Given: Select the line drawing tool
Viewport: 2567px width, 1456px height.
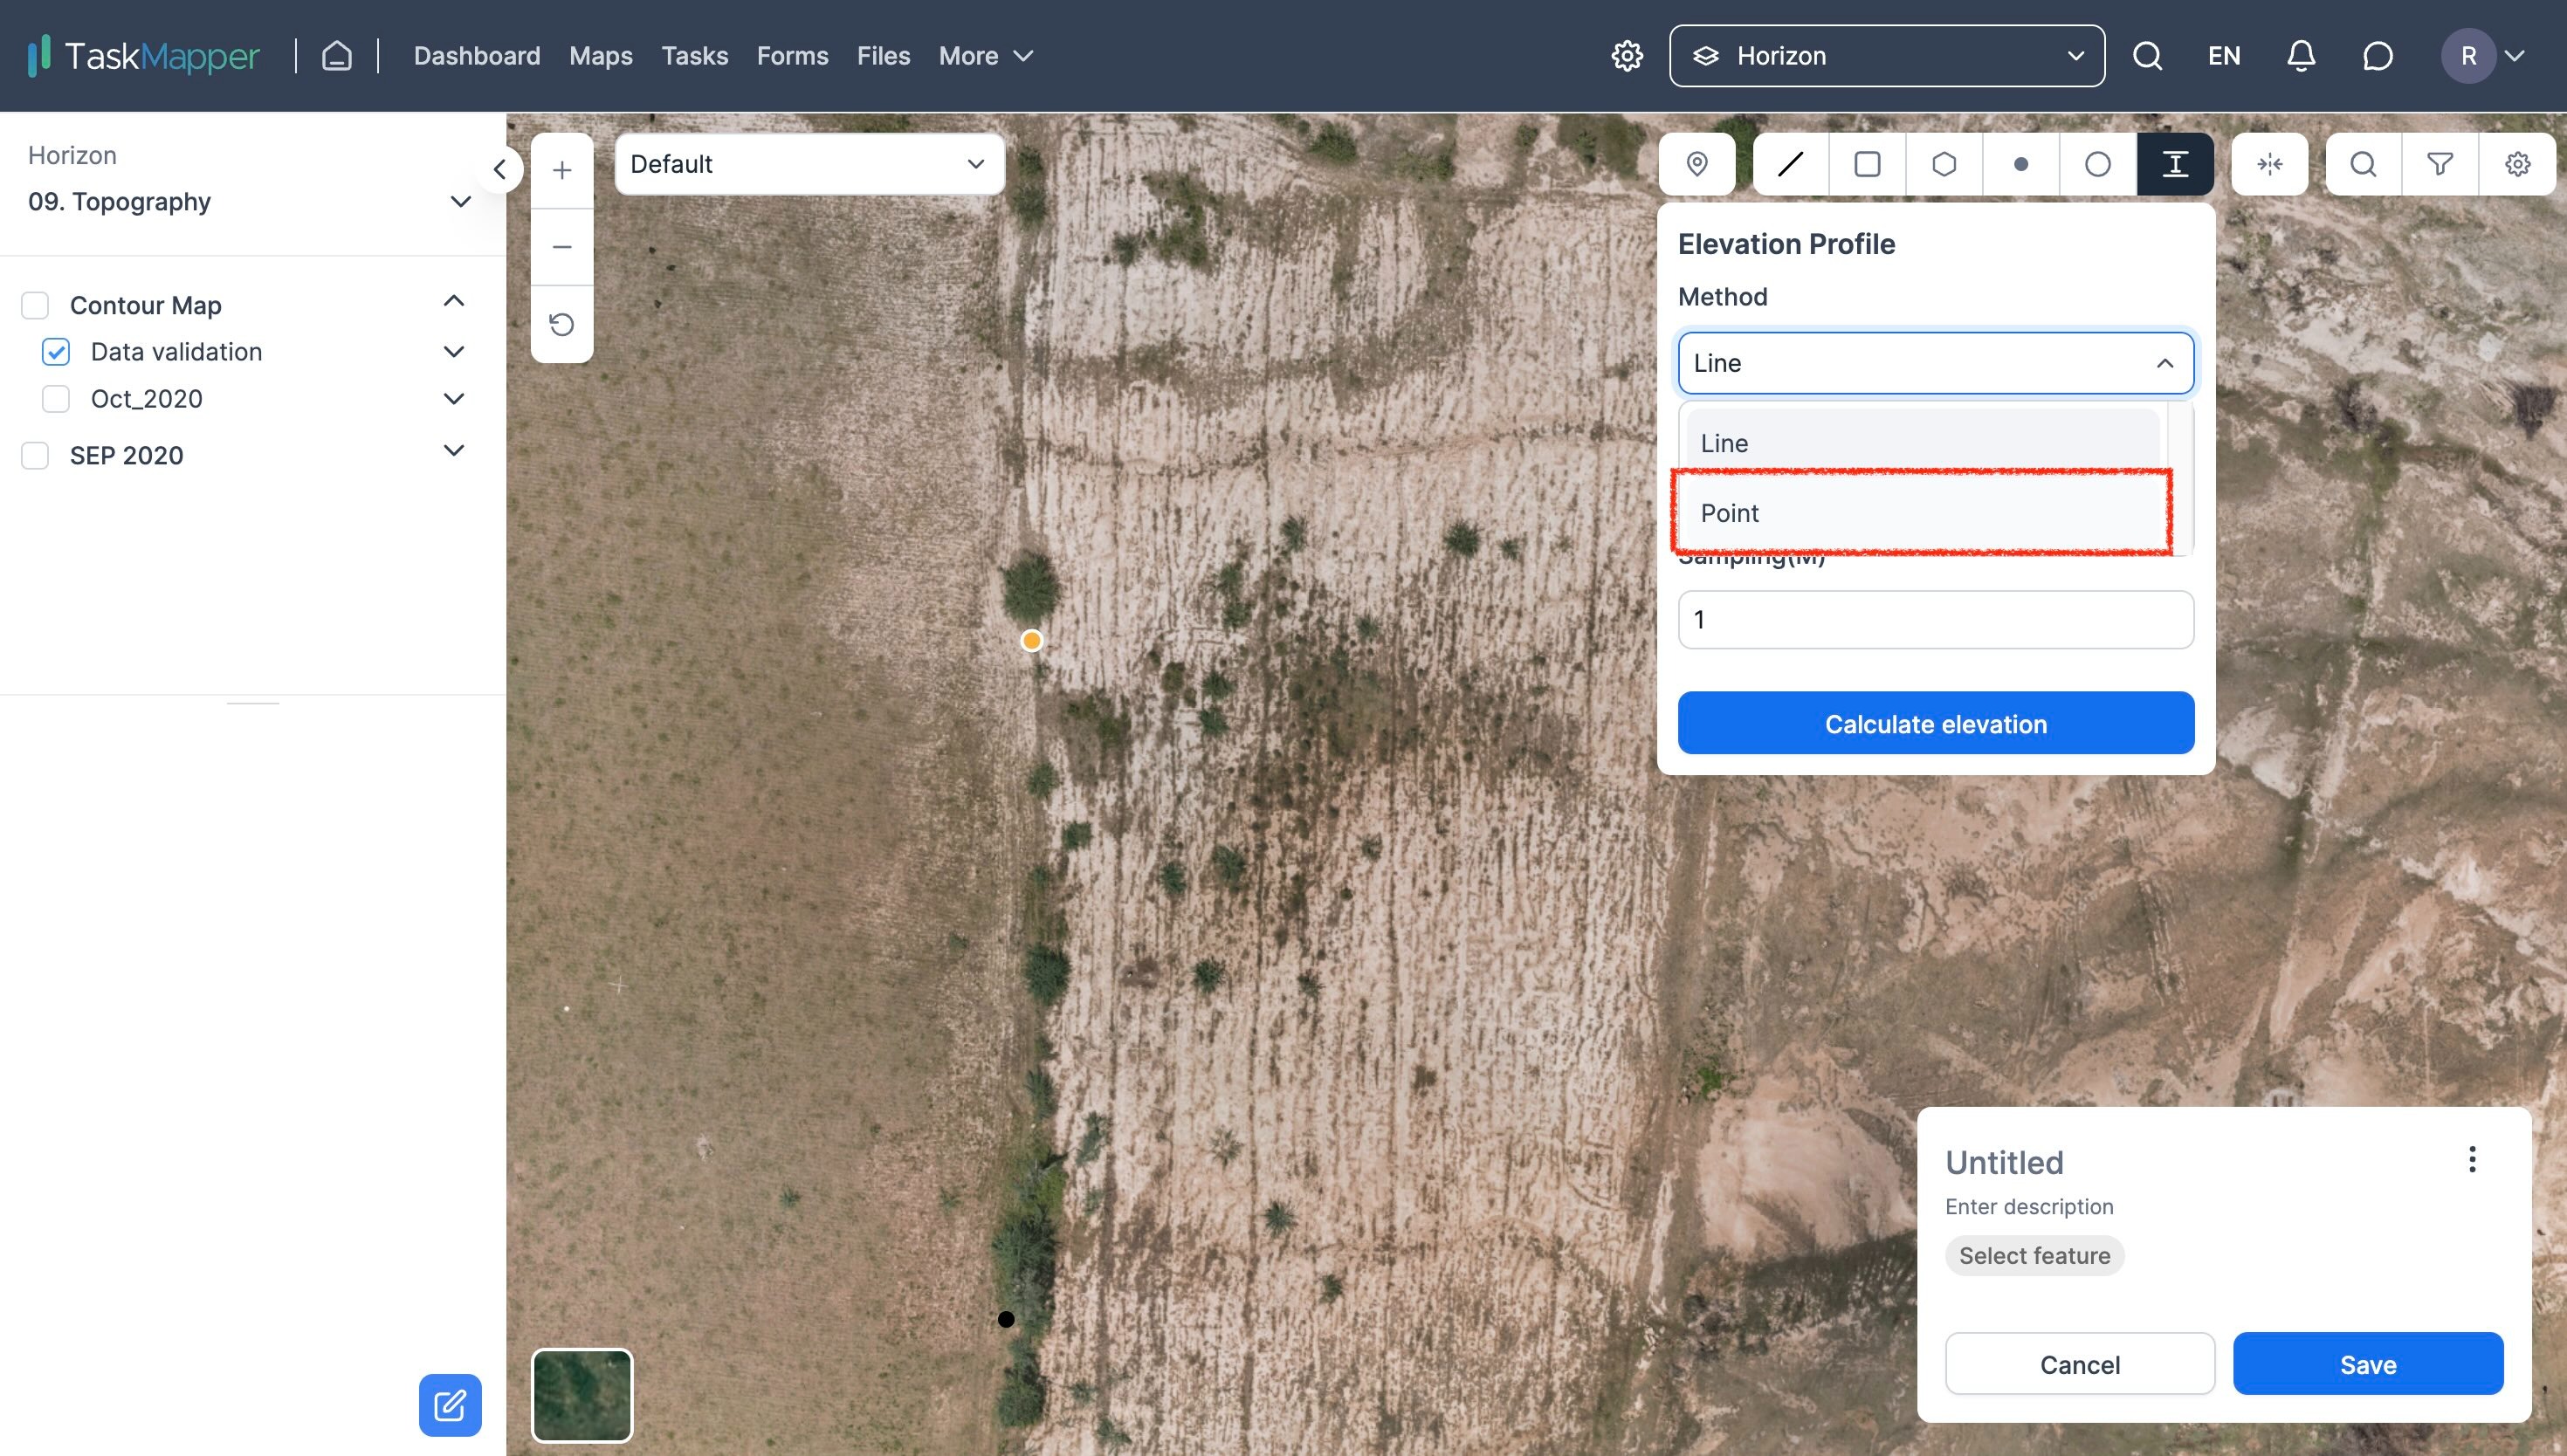Looking at the screenshot, I should (1790, 164).
